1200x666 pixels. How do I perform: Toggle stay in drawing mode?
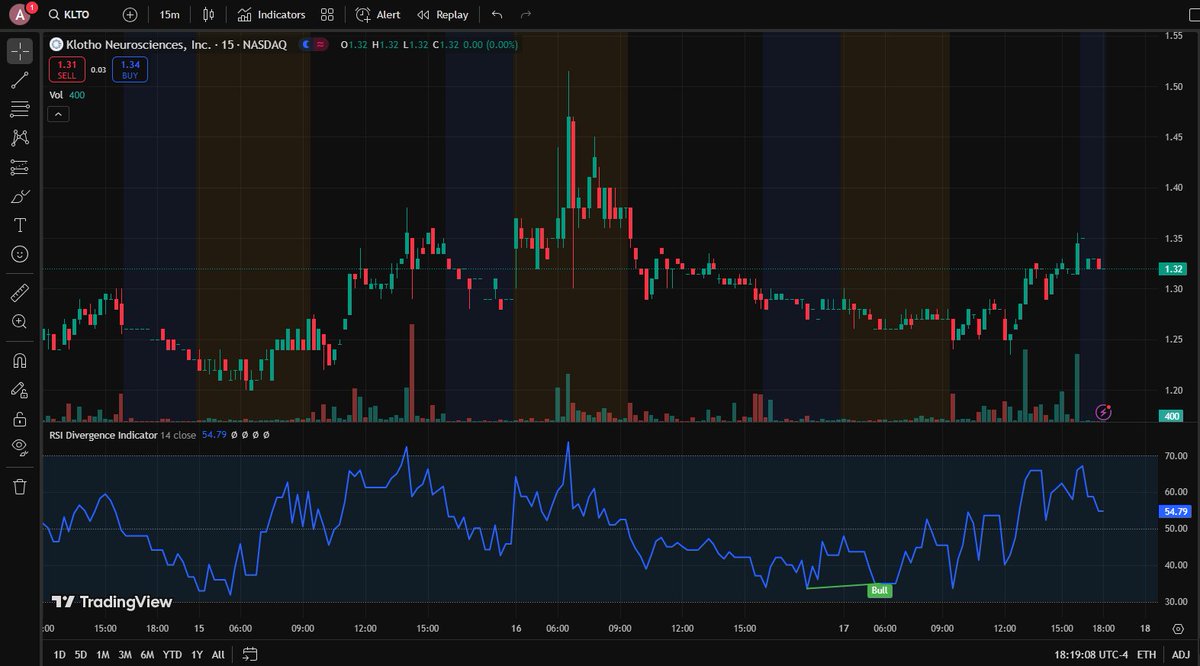click(x=20, y=389)
